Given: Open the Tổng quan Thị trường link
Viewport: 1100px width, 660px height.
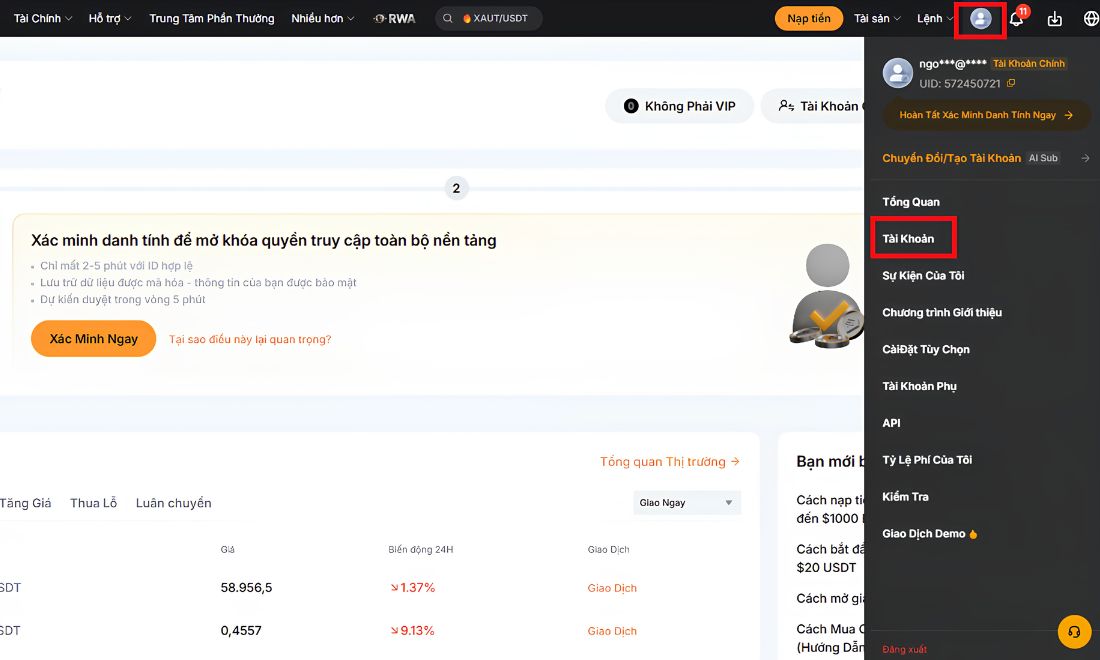Looking at the screenshot, I should [669, 462].
